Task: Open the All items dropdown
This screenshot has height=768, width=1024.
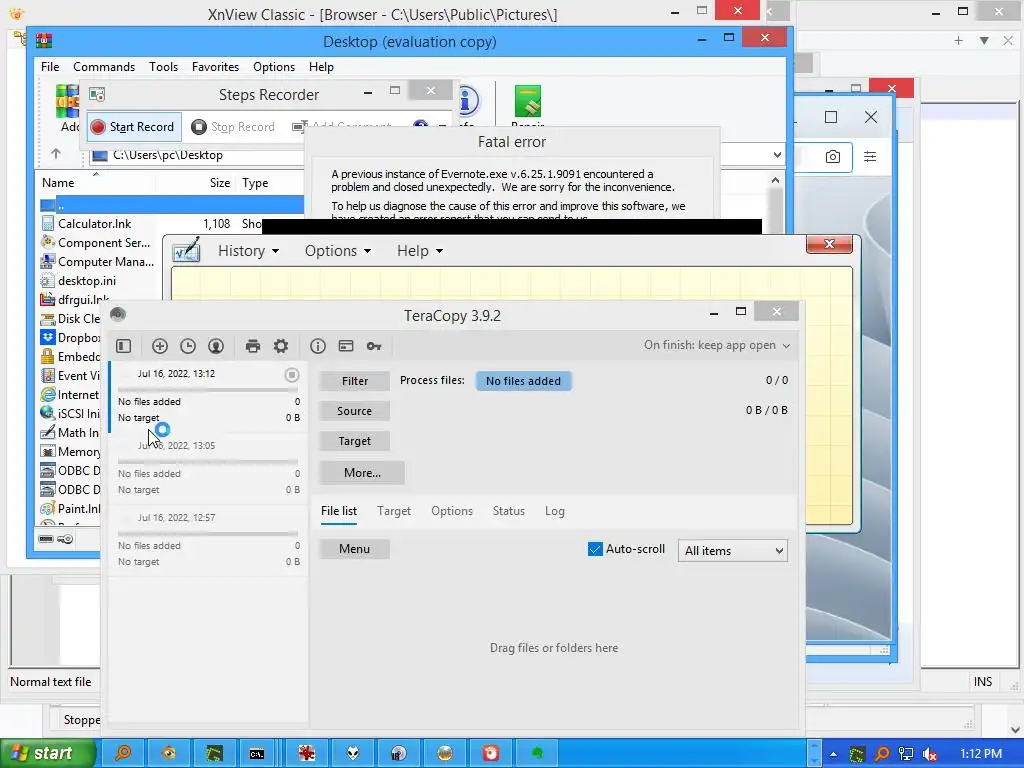Action: [x=732, y=551]
